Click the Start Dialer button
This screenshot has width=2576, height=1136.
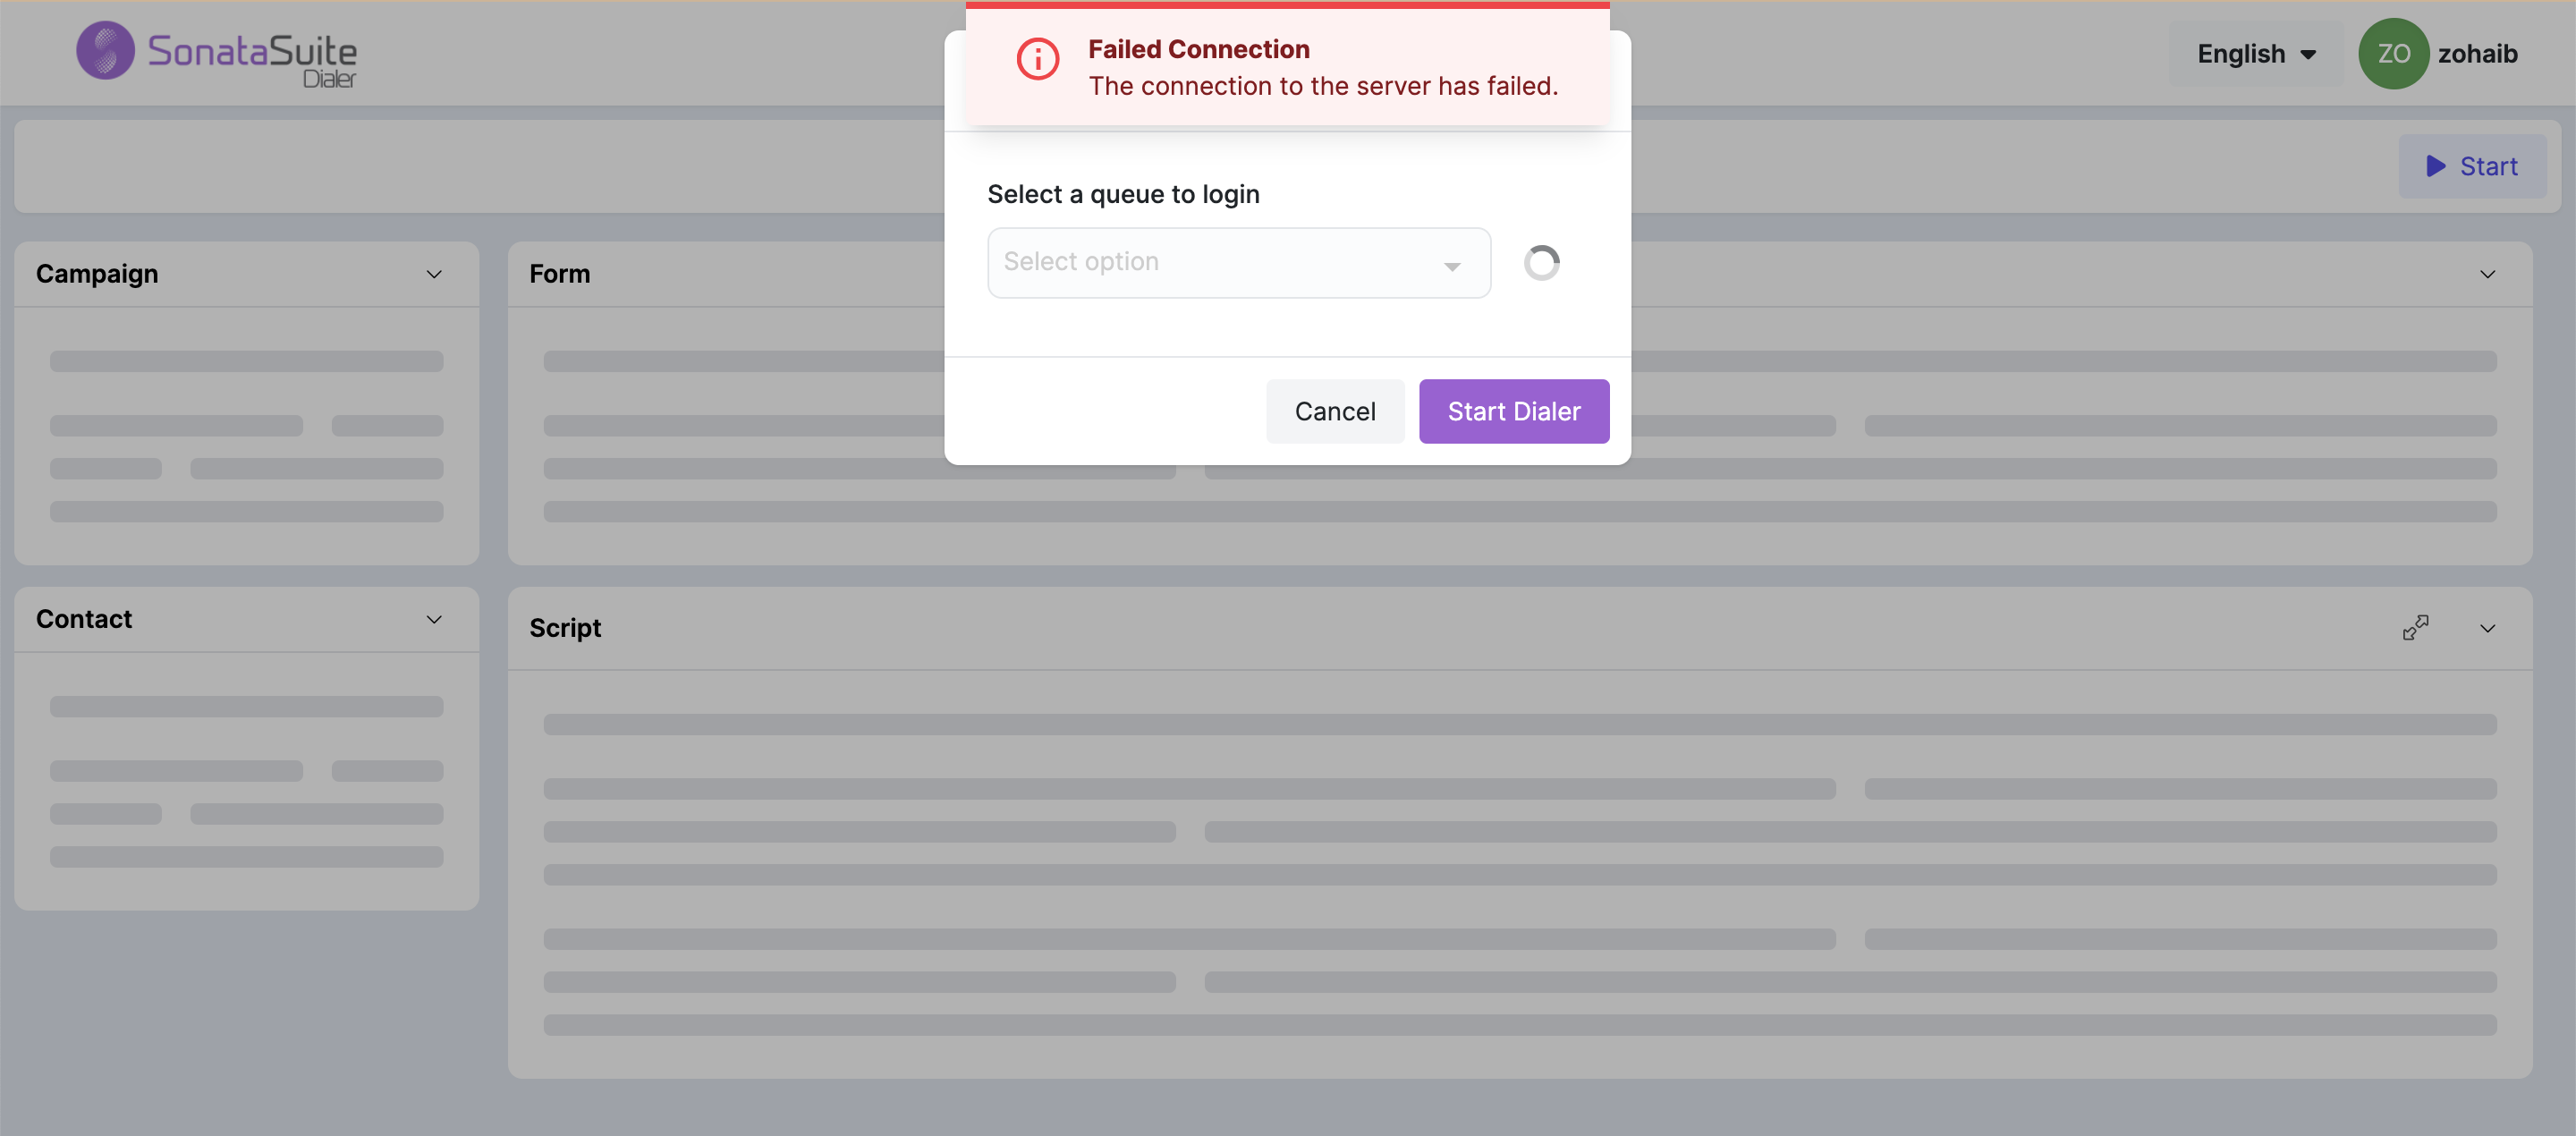click(x=1513, y=411)
